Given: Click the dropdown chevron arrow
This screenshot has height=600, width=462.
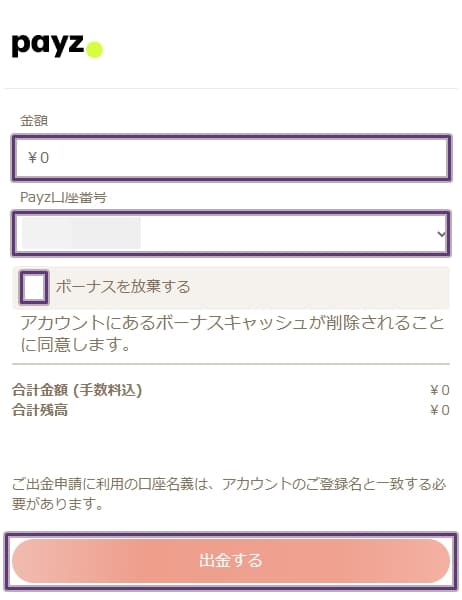Looking at the screenshot, I should coord(441,233).
